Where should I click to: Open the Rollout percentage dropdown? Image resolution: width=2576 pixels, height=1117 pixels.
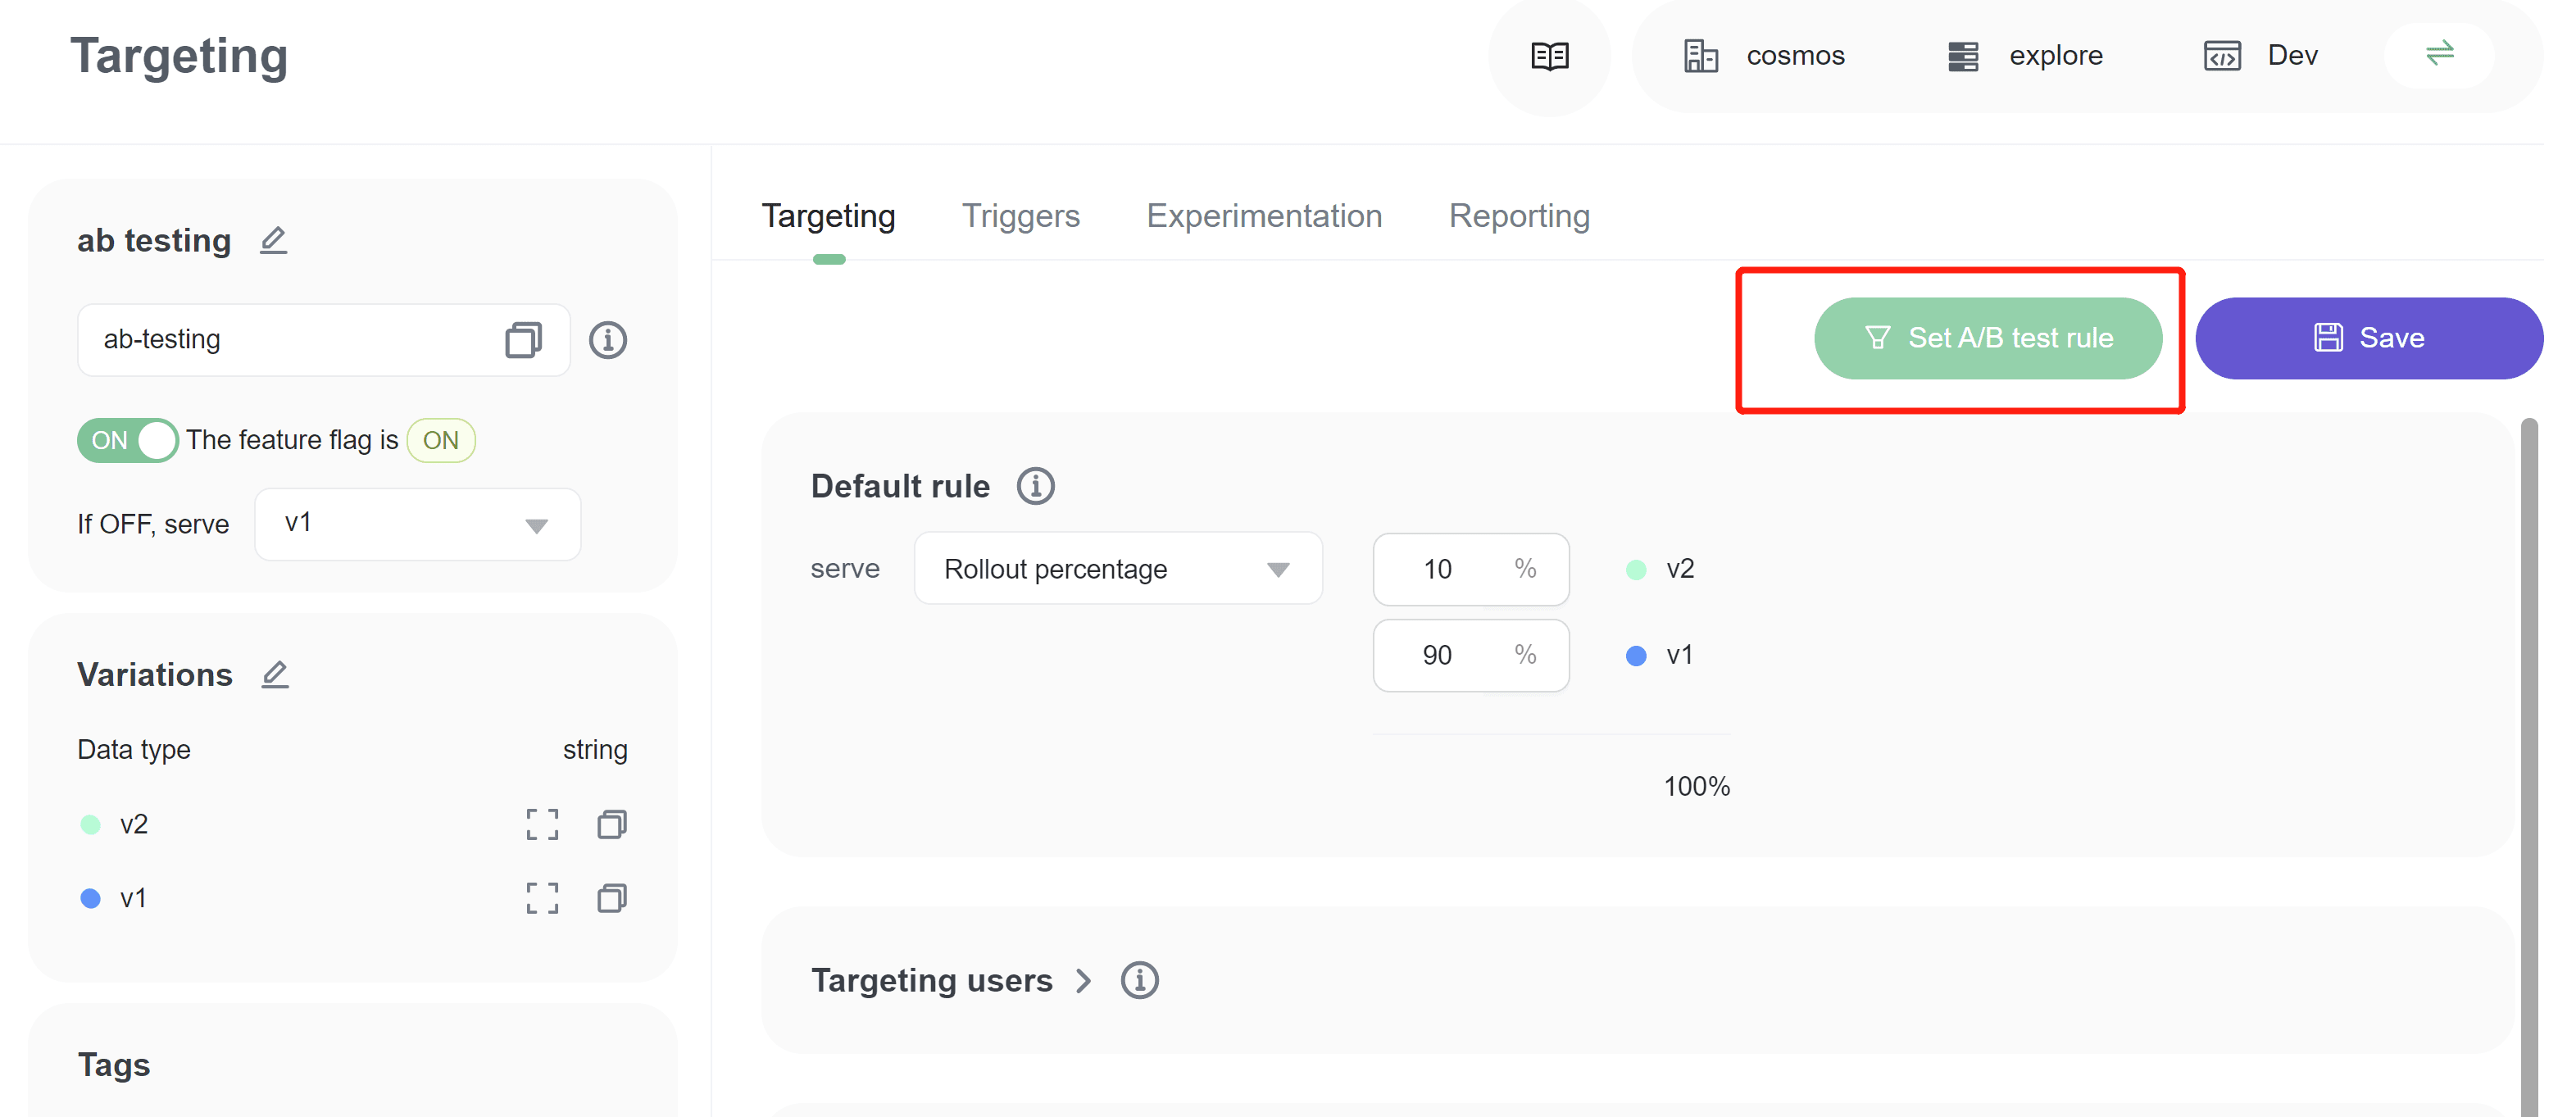tap(1117, 569)
